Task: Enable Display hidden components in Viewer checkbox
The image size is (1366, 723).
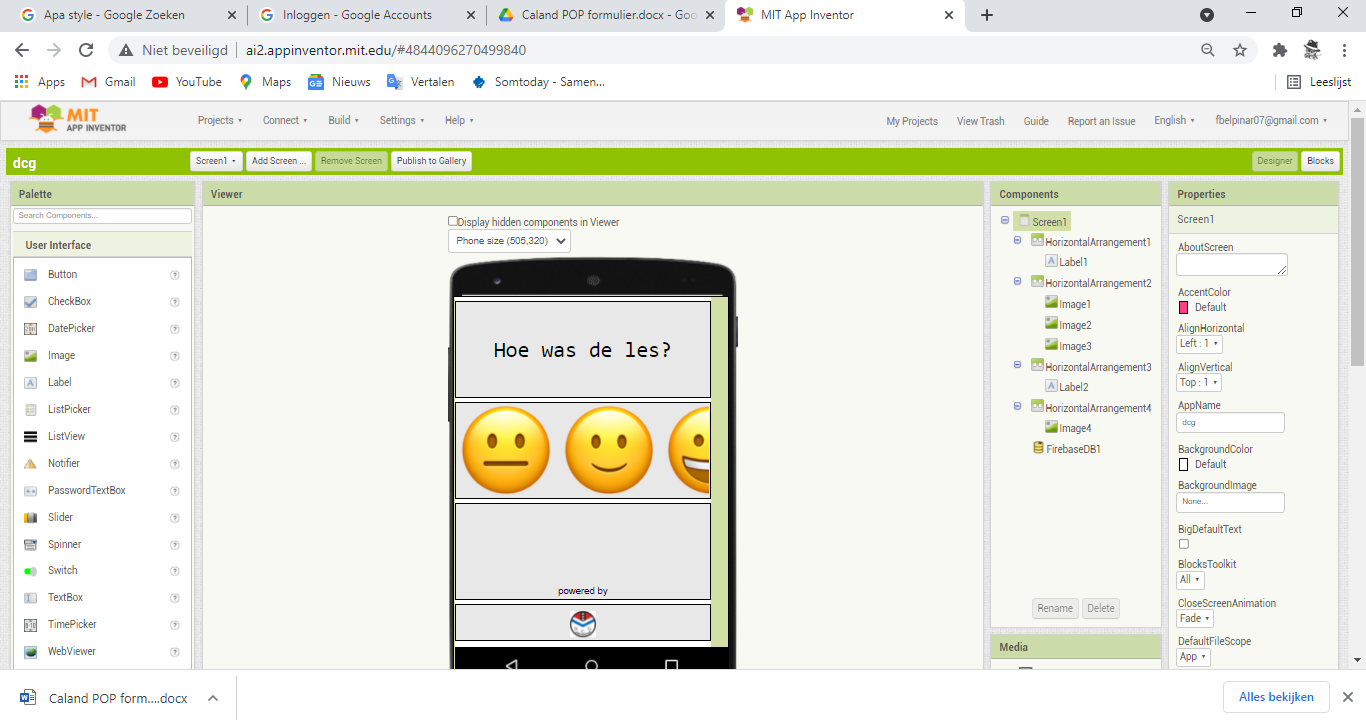Action: 452,221
